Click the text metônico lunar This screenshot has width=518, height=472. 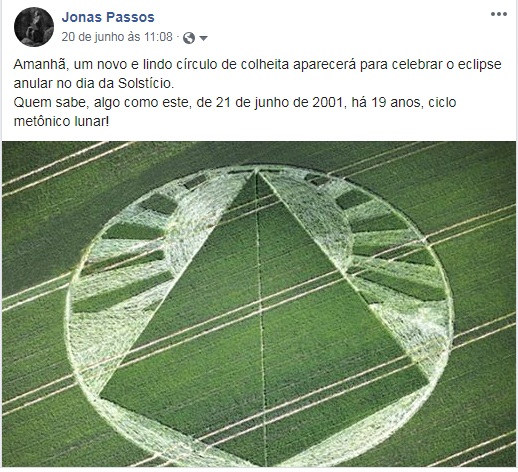tap(61, 121)
